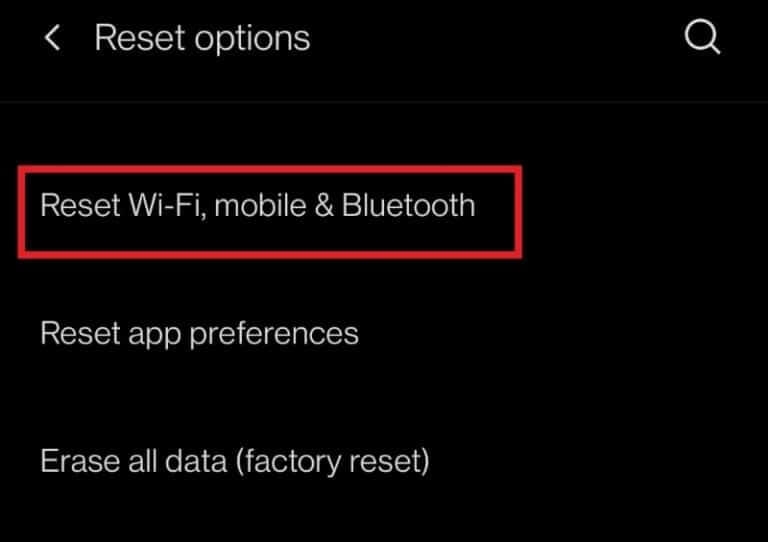Viewport: 768px width, 542px height.
Task: Click the word Bluetooth in first option
Action: [x=408, y=205]
